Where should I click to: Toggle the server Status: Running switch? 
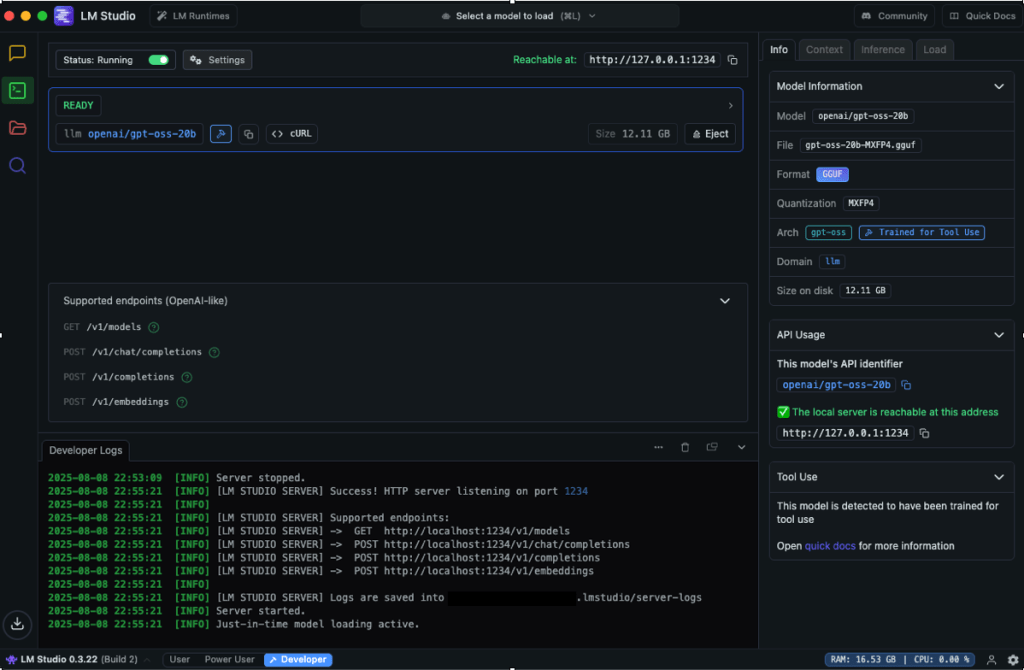(x=158, y=60)
